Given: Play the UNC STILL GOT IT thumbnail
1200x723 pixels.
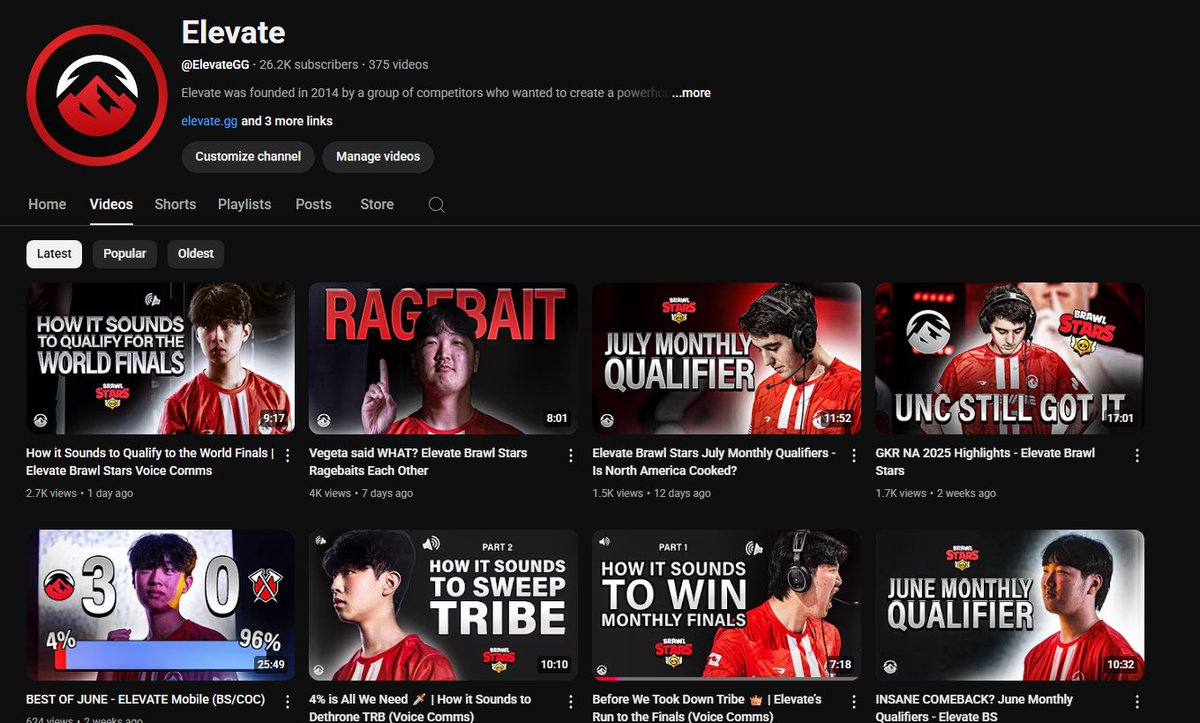Looking at the screenshot, I should tap(1009, 358).
